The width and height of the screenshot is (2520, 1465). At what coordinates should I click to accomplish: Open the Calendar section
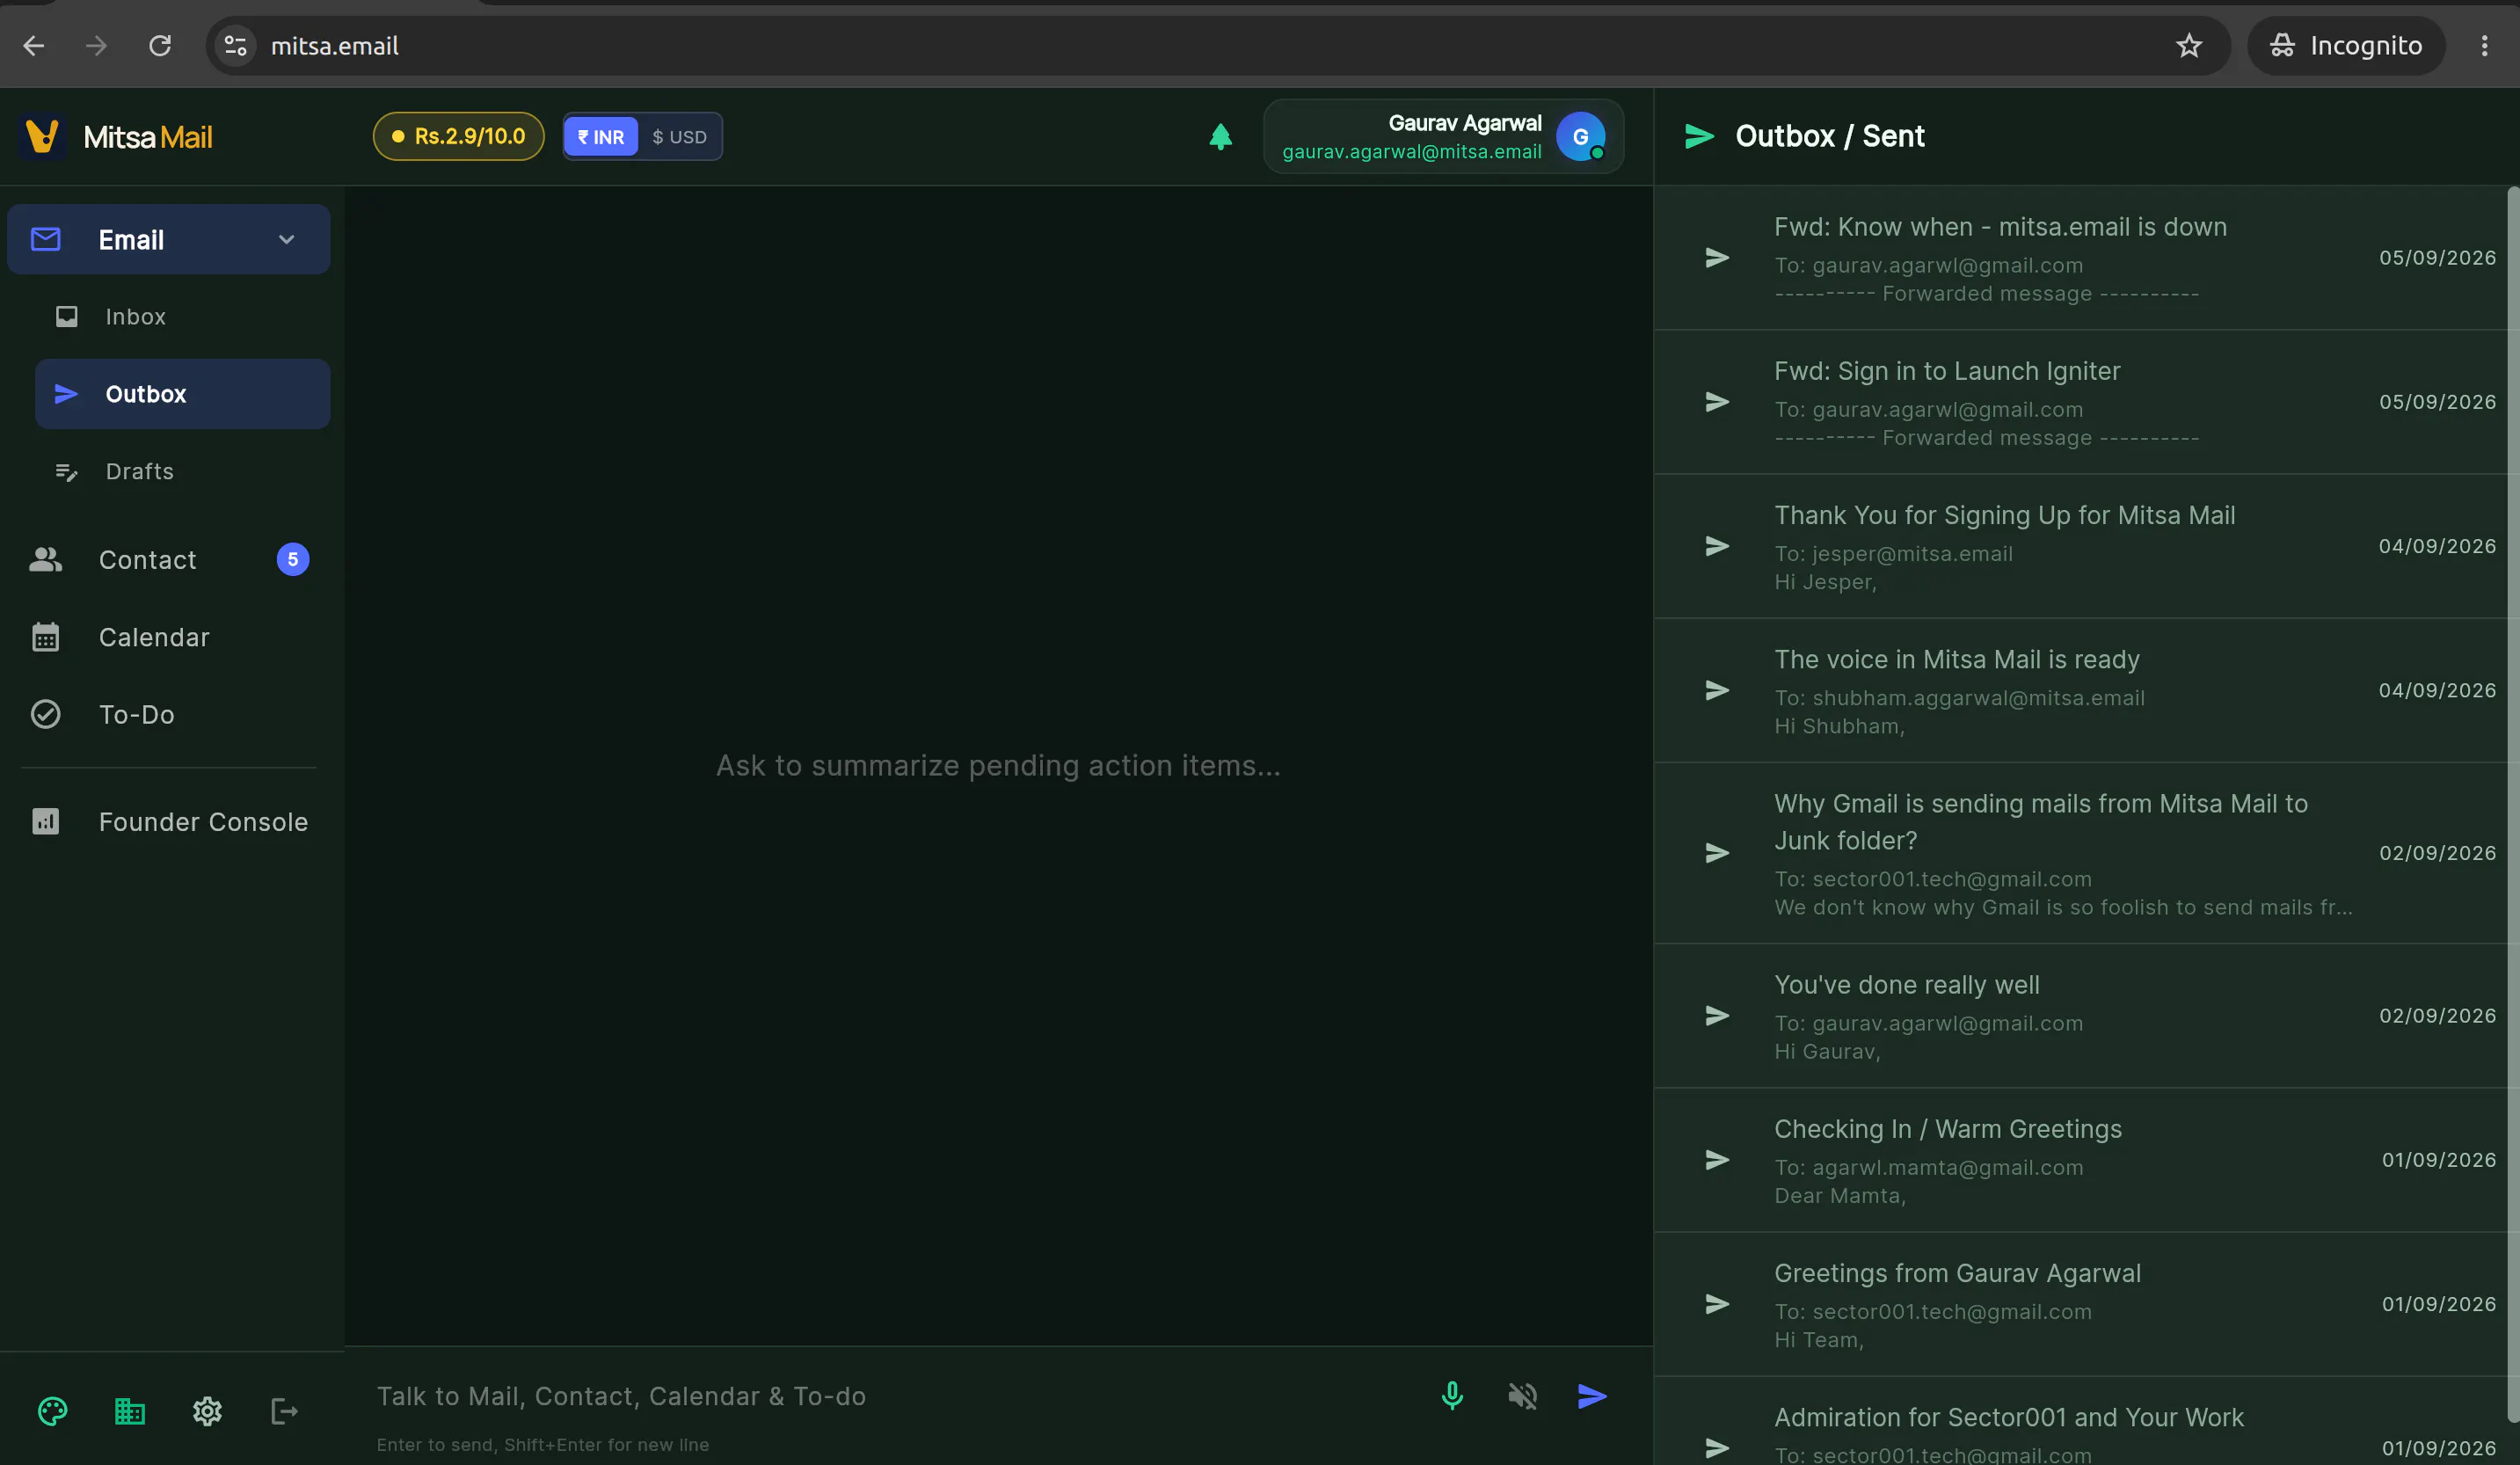point(169,637)
